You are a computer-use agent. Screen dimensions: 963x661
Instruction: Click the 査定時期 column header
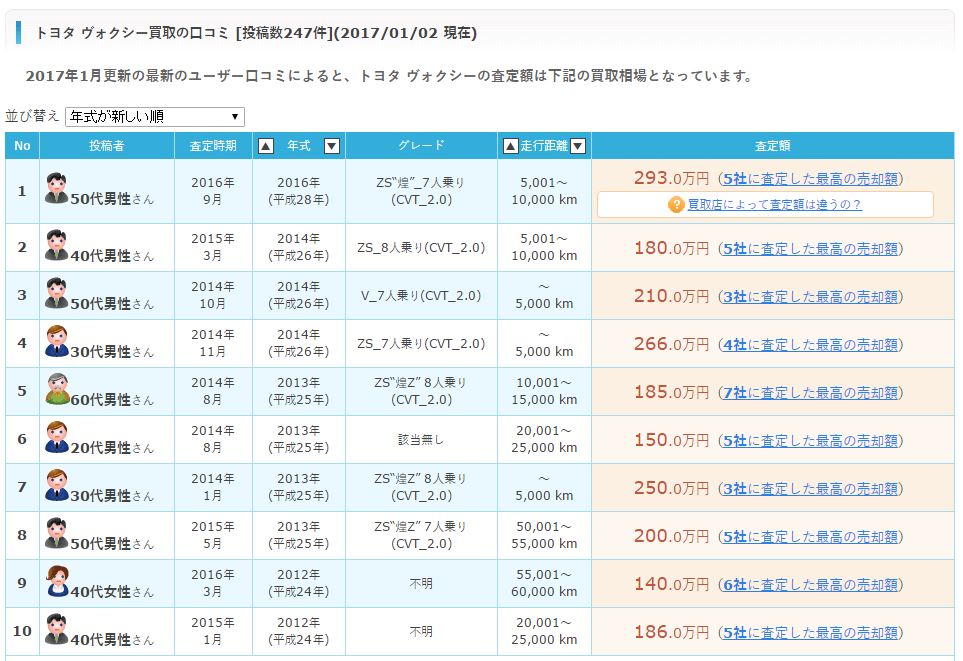tap(213, 146)
